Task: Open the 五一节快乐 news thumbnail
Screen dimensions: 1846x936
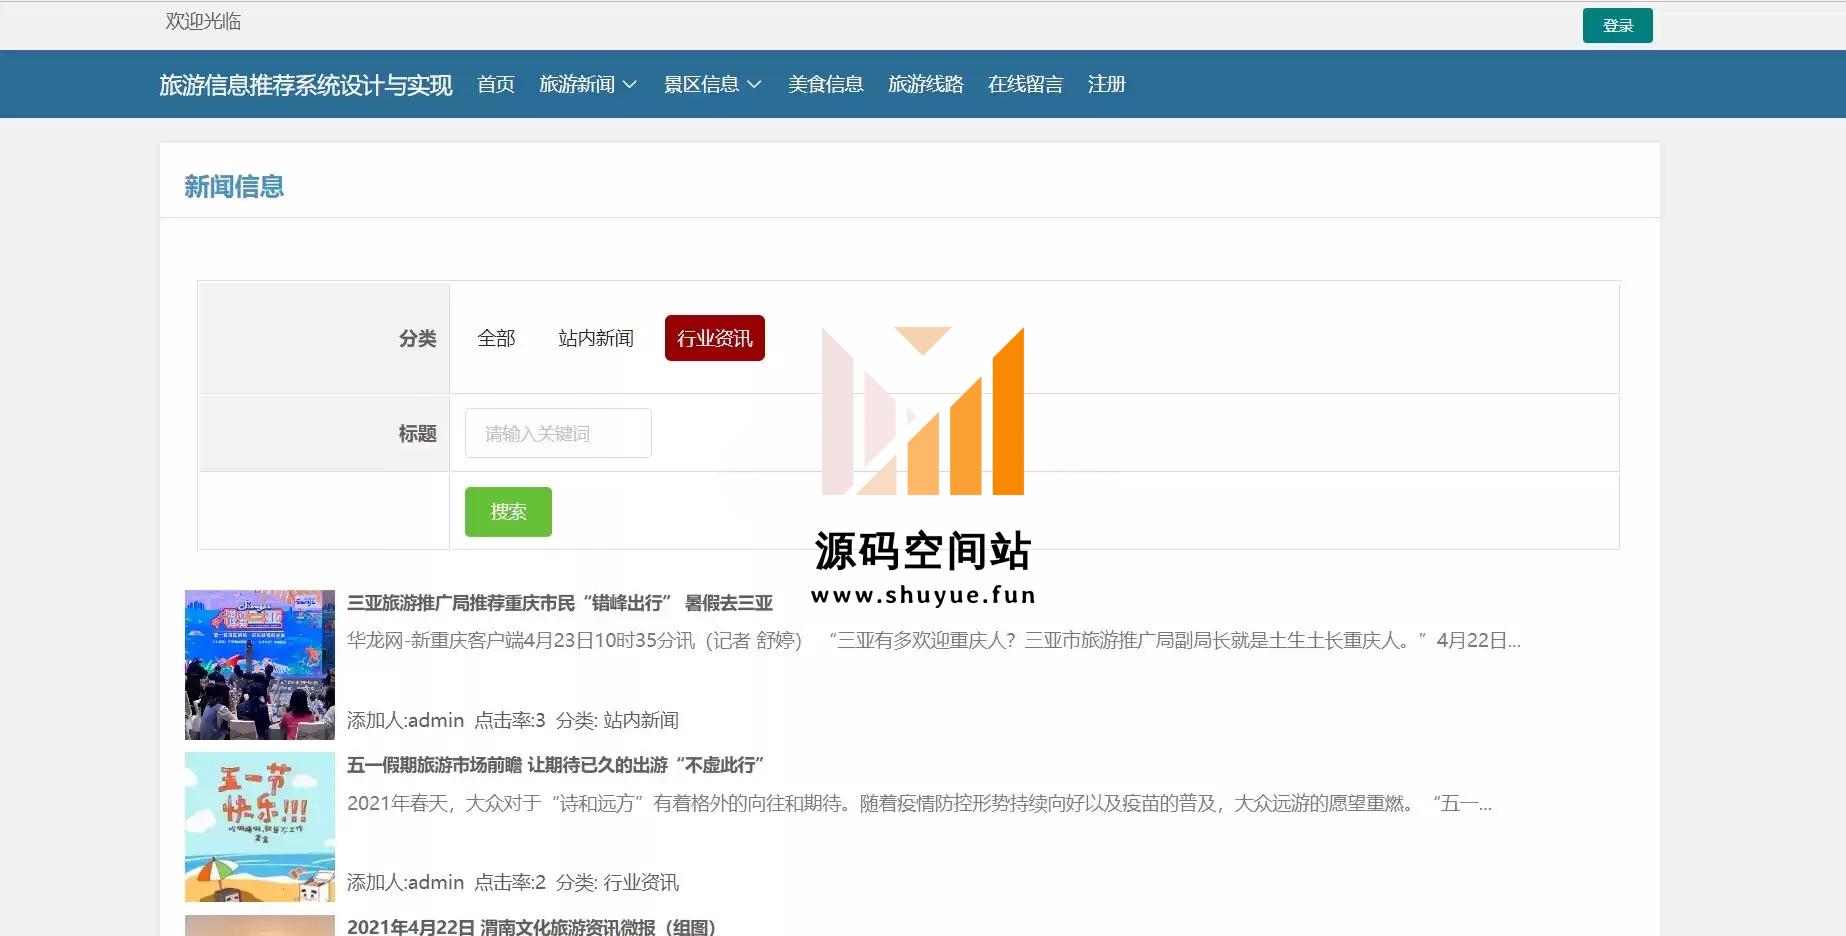Action: (260, 827)
